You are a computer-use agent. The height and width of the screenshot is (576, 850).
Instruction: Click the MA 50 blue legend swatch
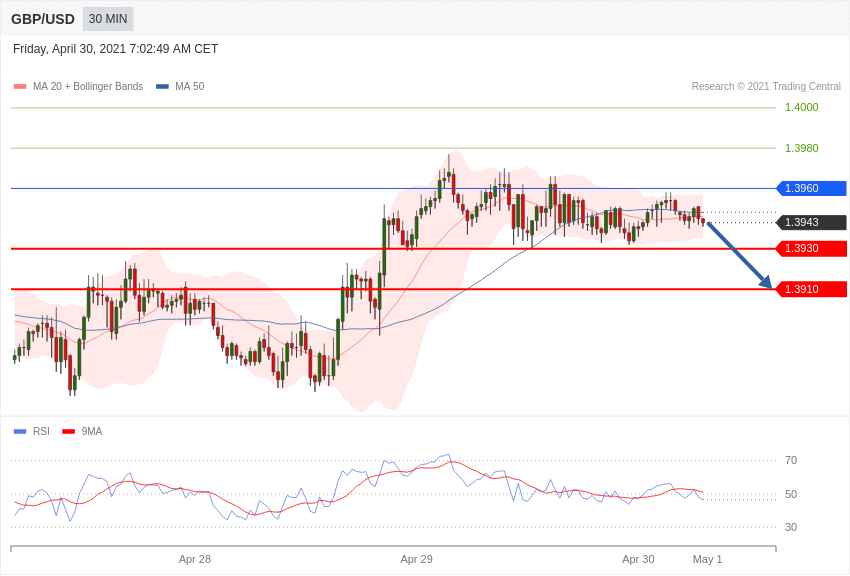(x=163, y=86)
